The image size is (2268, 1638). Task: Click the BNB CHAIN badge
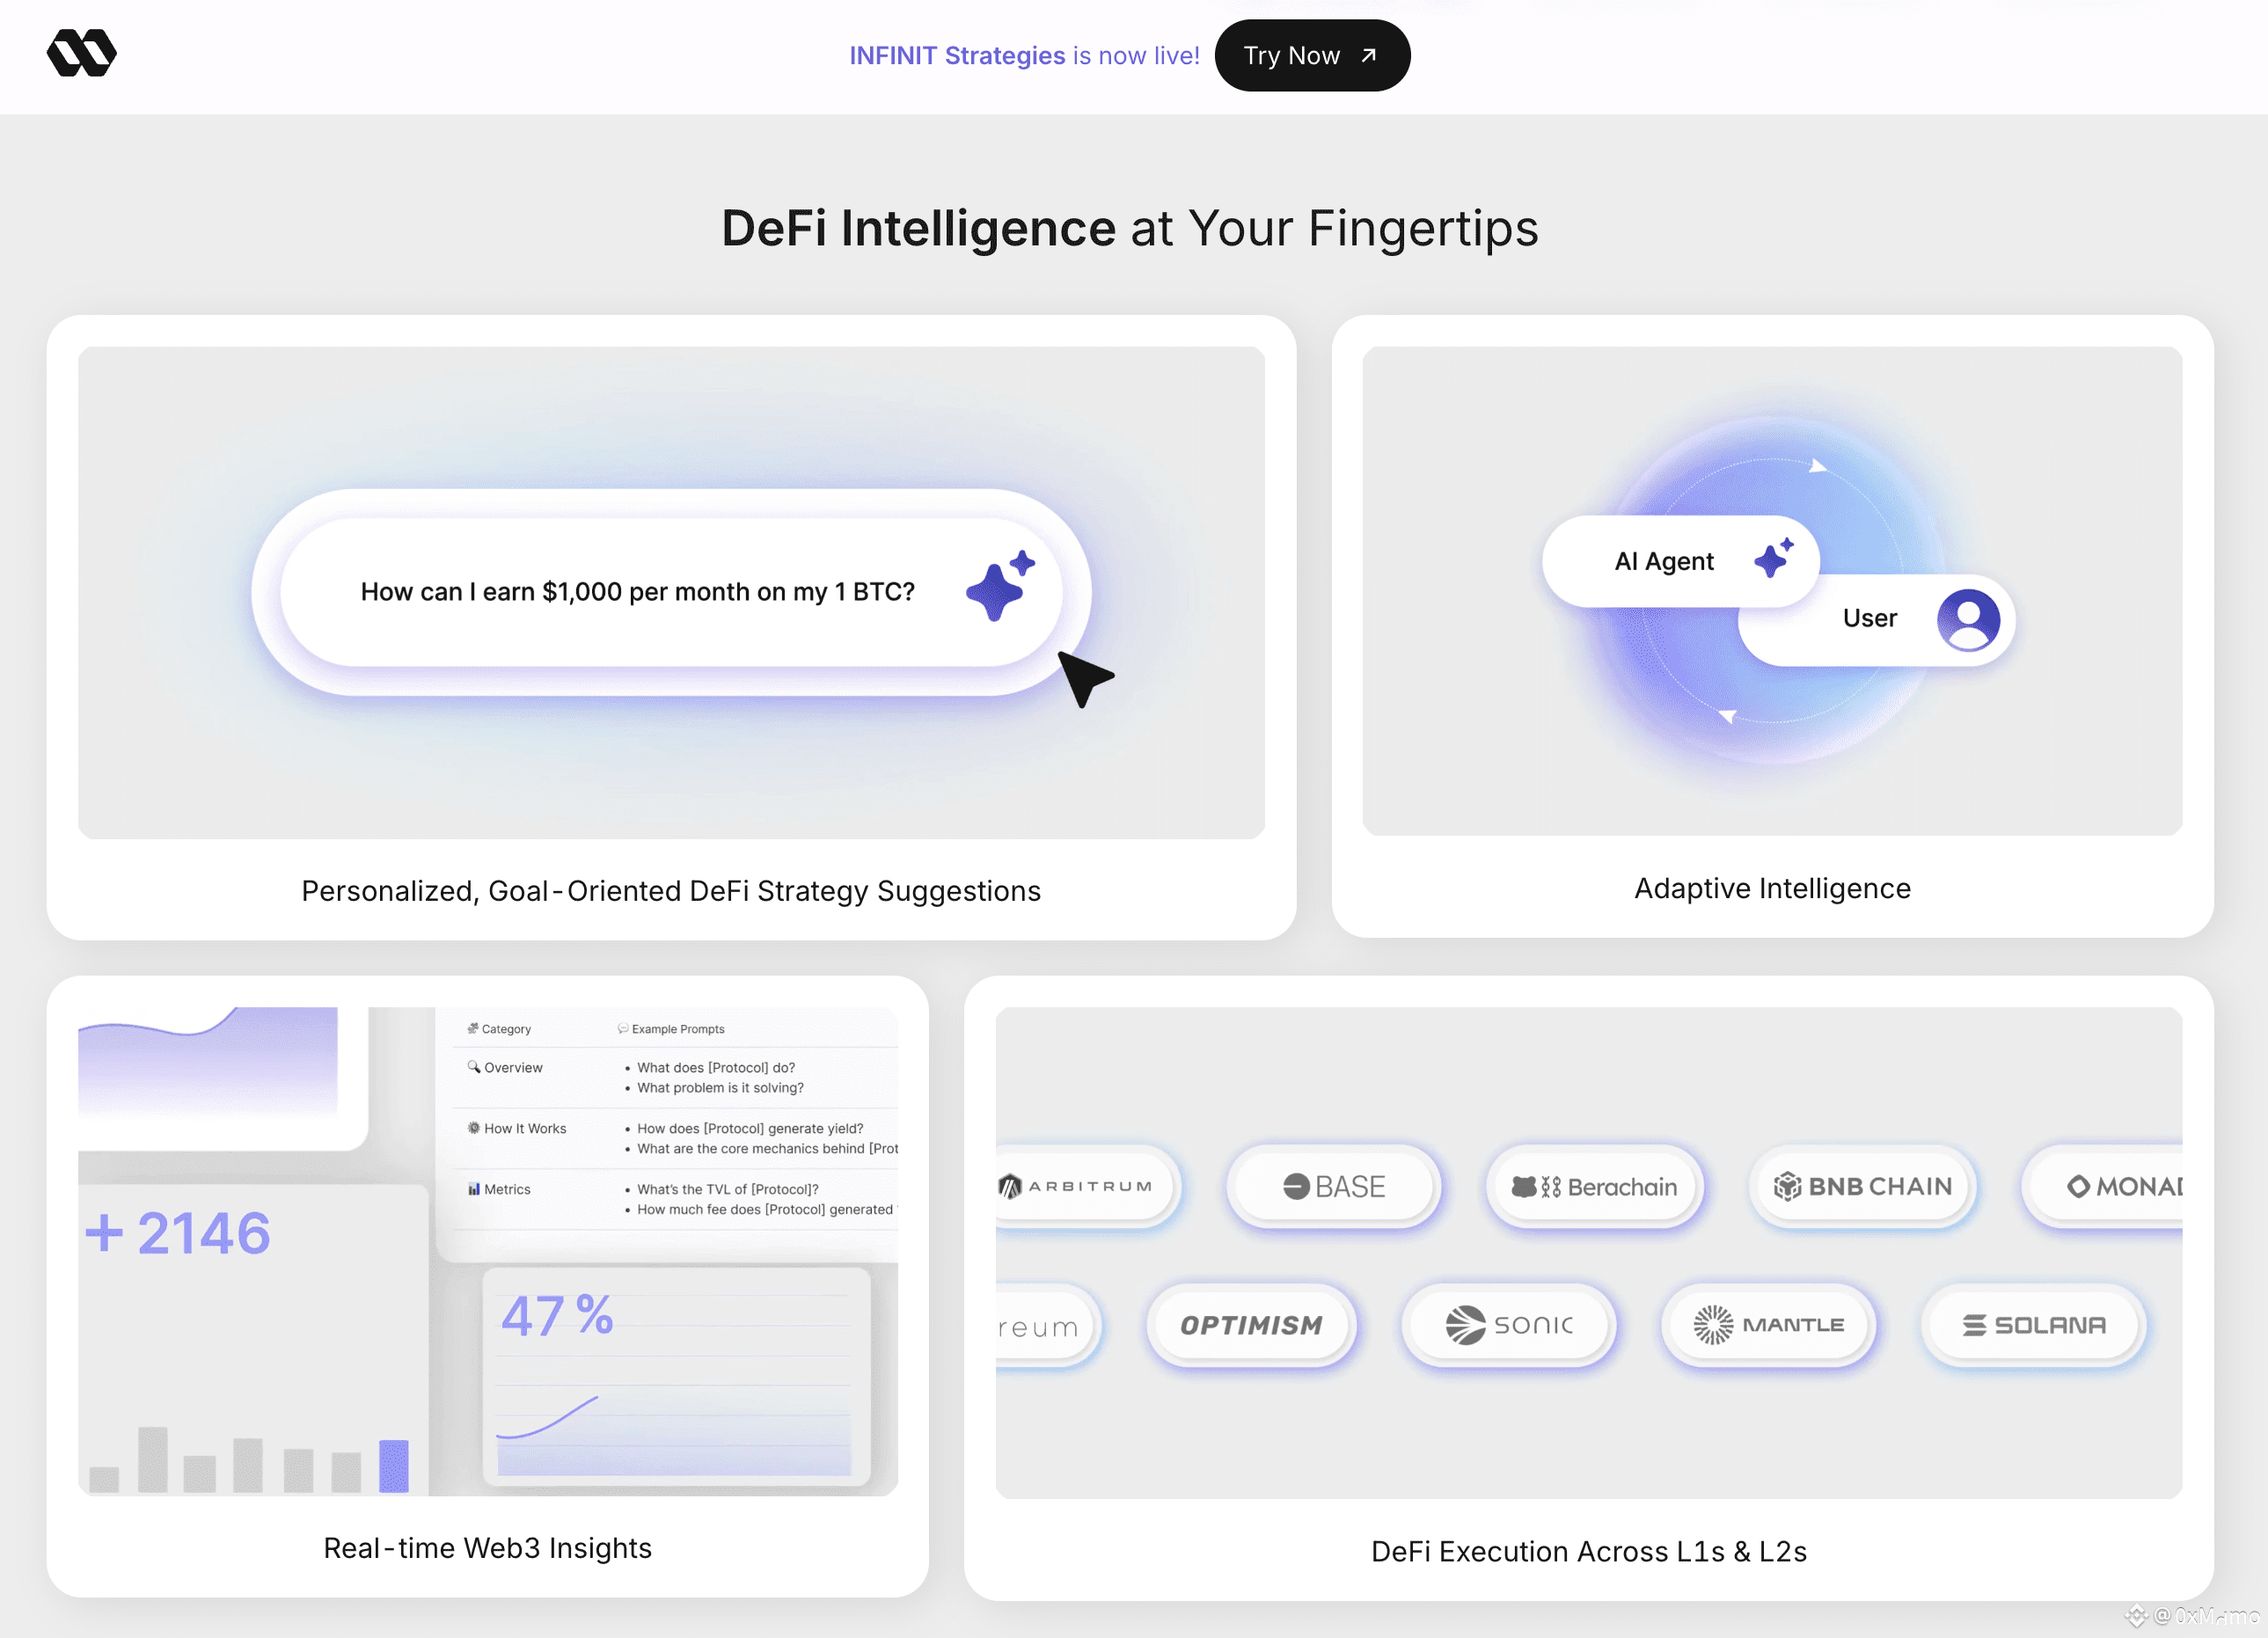click(x=1862, y=1186)
